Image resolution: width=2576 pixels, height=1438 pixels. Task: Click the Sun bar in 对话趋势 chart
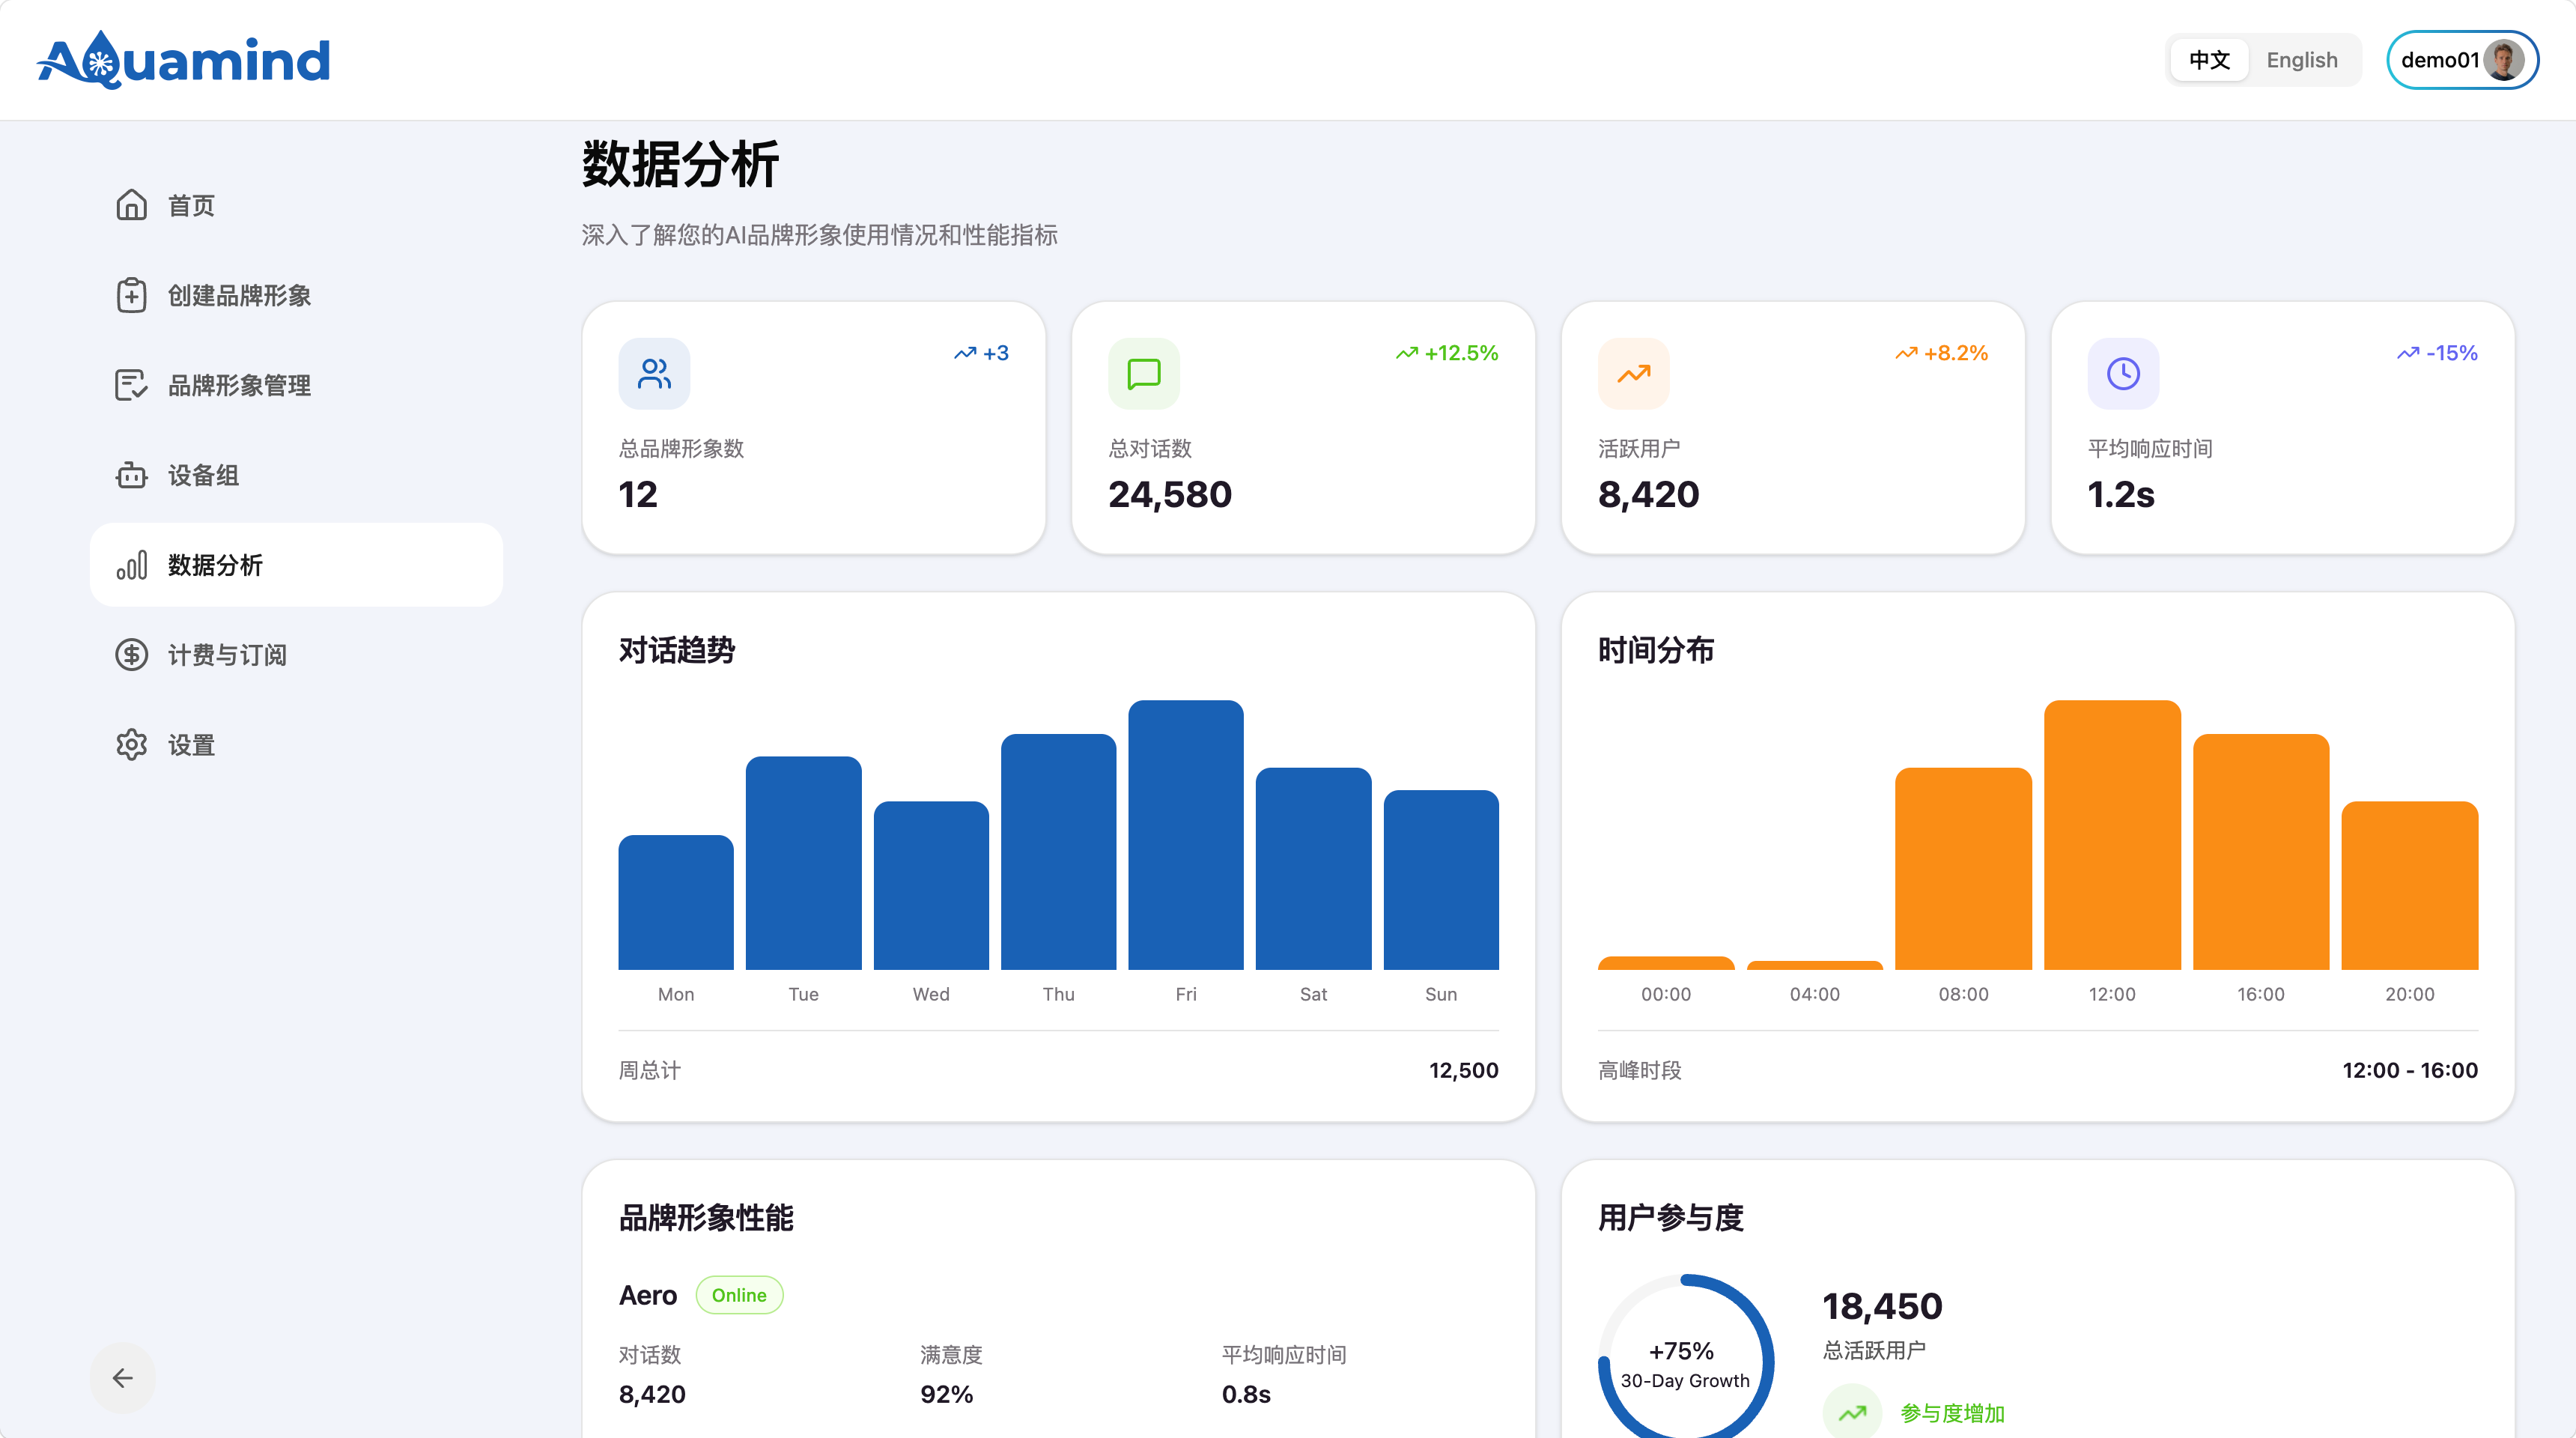[x=1441, y=880]
